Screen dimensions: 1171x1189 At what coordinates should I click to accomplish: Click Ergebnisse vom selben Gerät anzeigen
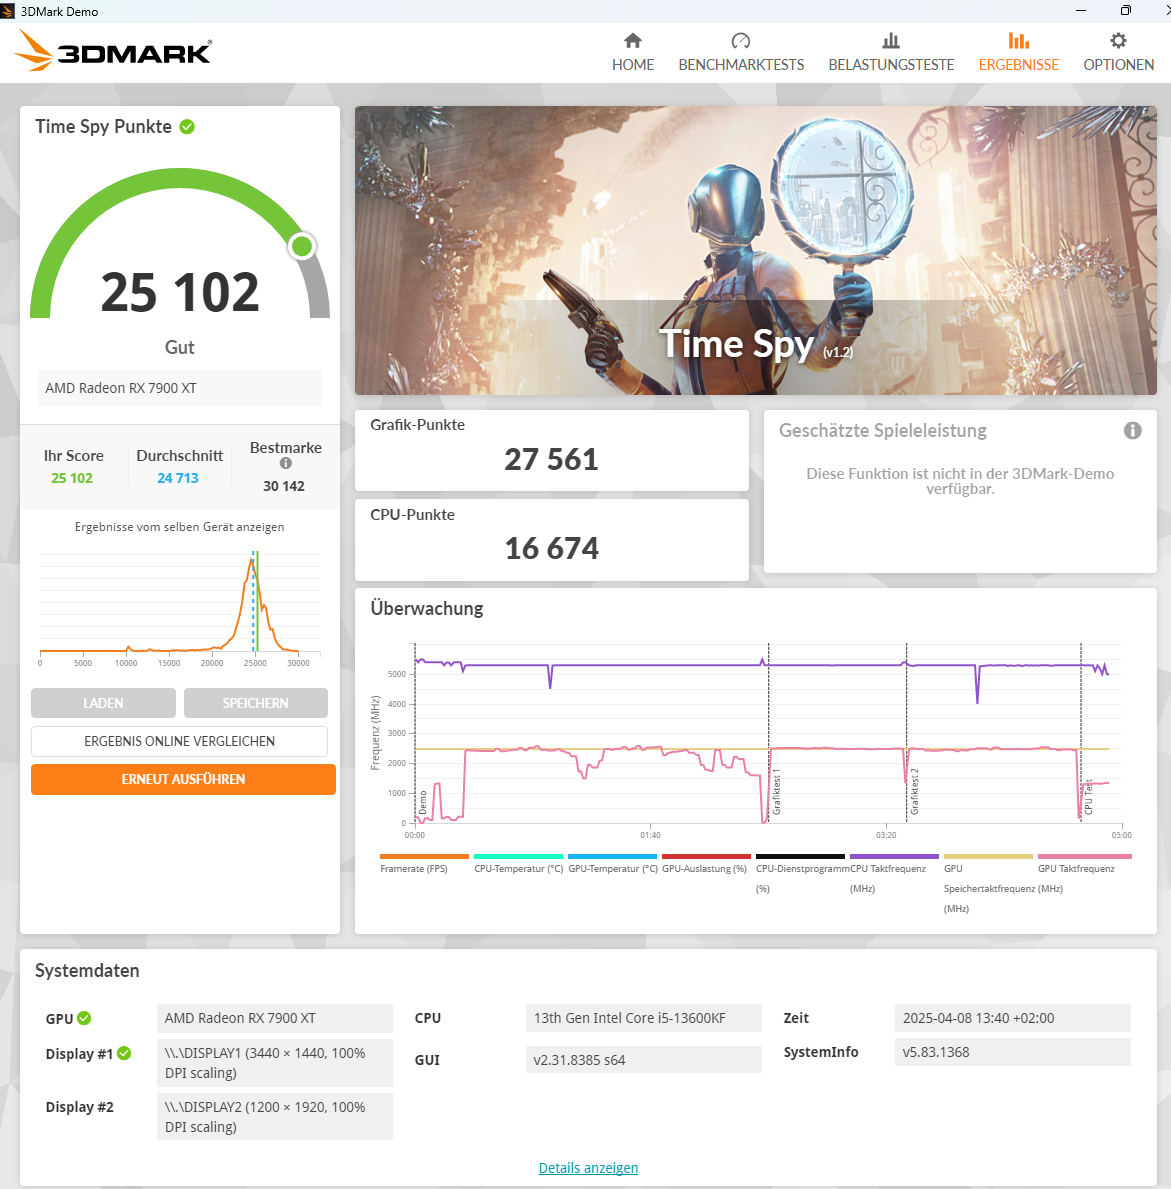179,527
